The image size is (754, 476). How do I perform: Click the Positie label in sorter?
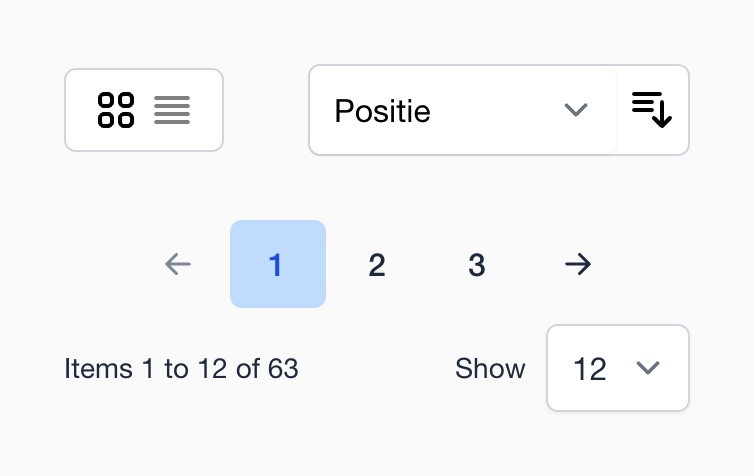[x=382, y=111]
